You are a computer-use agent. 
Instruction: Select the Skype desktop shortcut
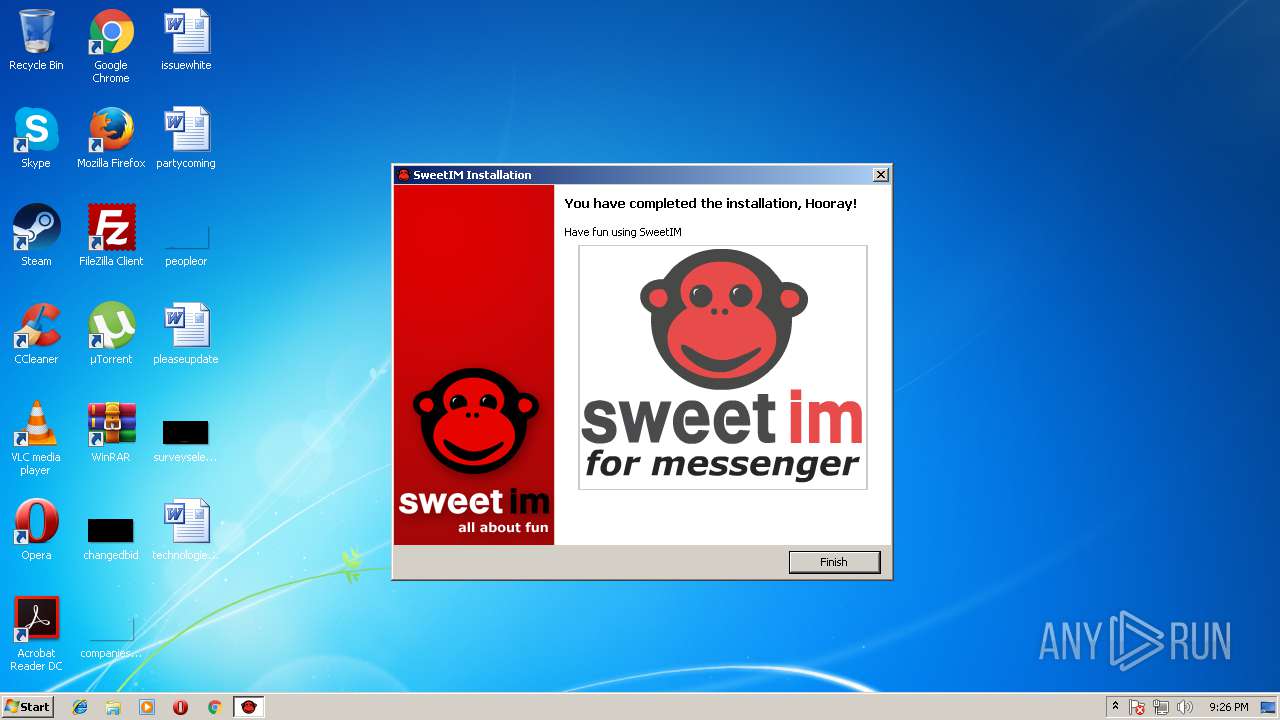pyautogui.click(x=36, y=139)
